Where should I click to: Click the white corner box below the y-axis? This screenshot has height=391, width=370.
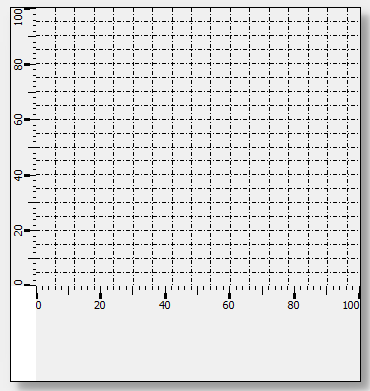[23, 333]
